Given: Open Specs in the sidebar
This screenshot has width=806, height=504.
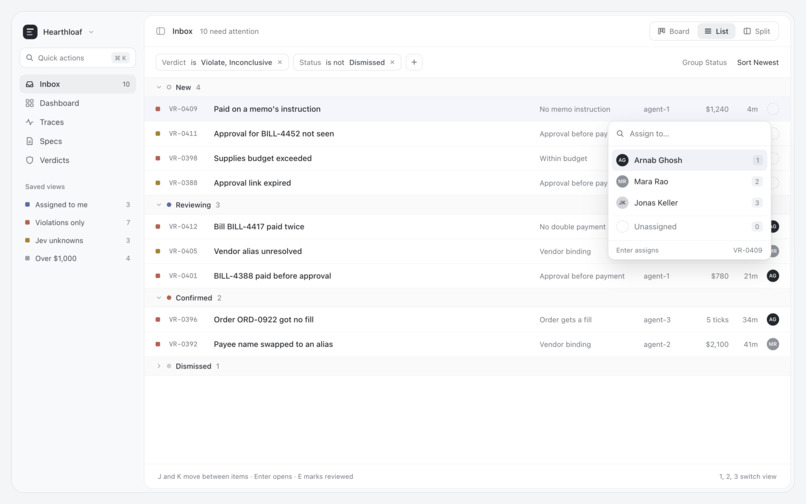Looking at the screenshot, I should point(78,141).
